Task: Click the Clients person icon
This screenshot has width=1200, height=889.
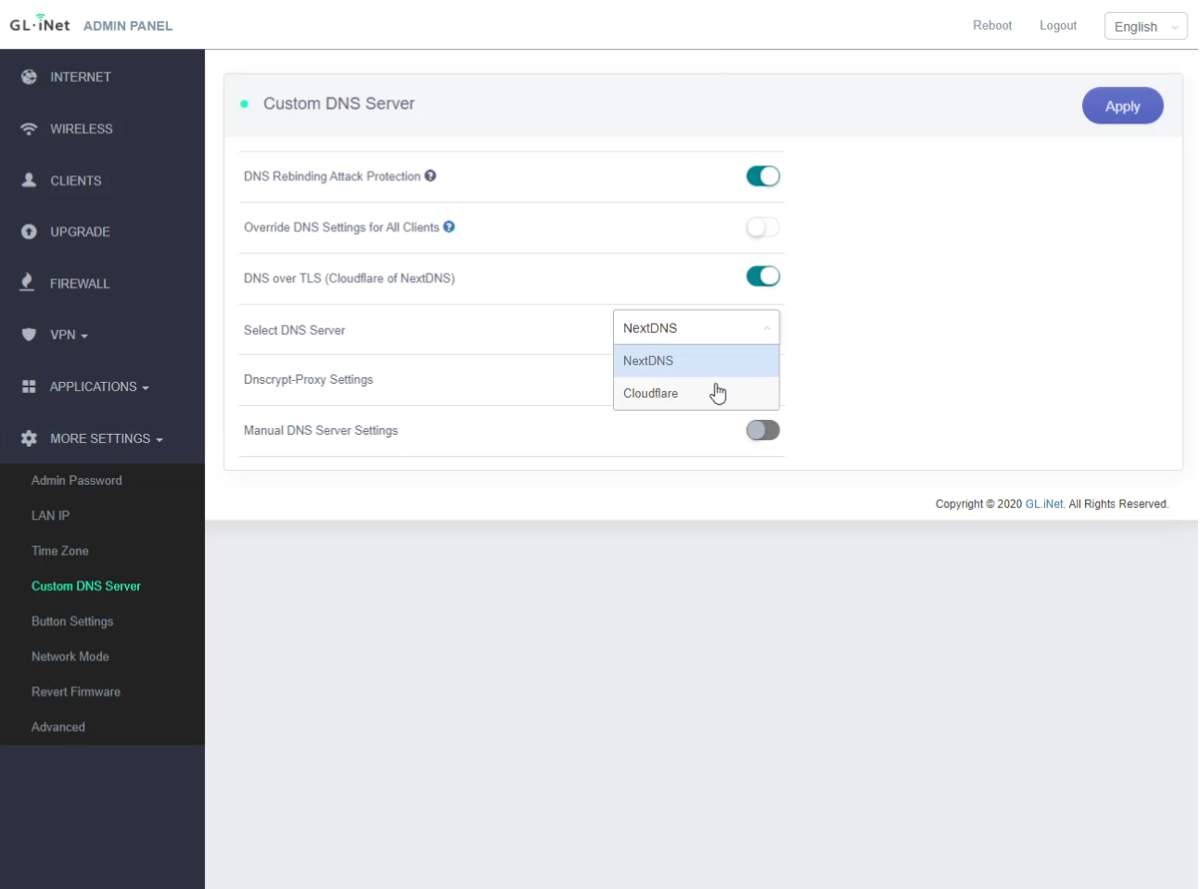Action: 29,181
